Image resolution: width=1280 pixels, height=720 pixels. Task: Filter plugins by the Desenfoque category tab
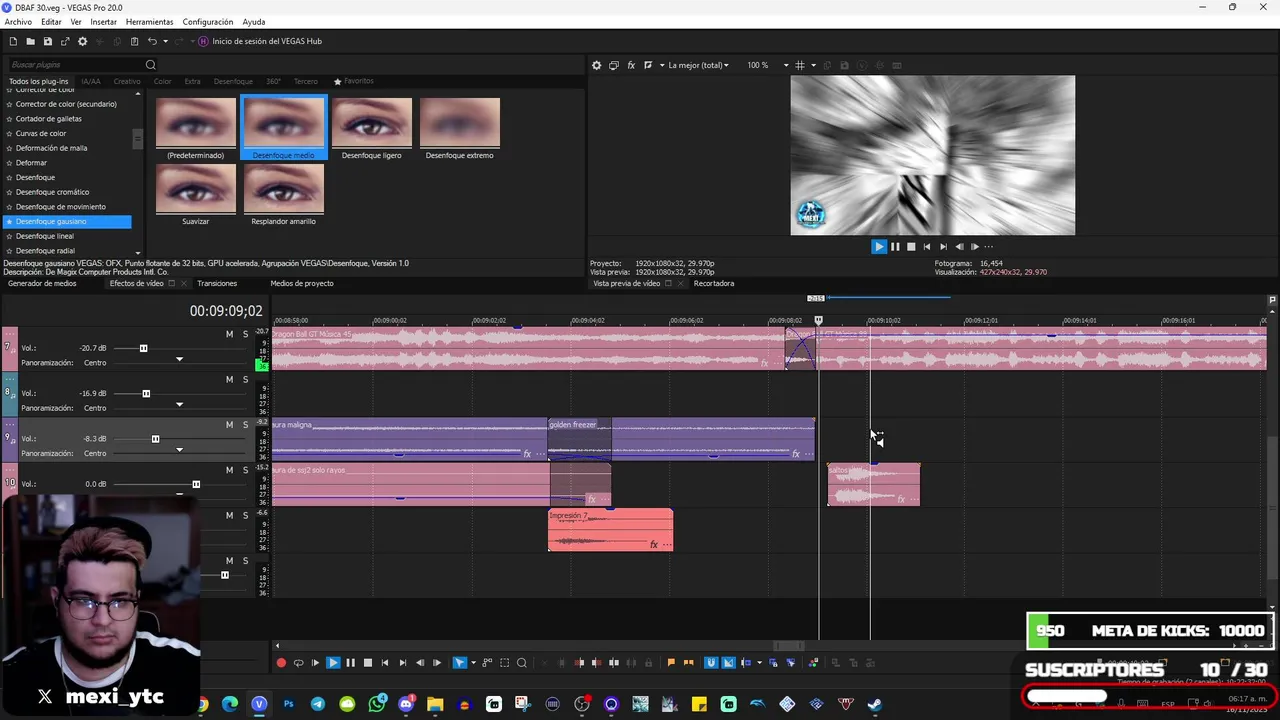point(233,81)
